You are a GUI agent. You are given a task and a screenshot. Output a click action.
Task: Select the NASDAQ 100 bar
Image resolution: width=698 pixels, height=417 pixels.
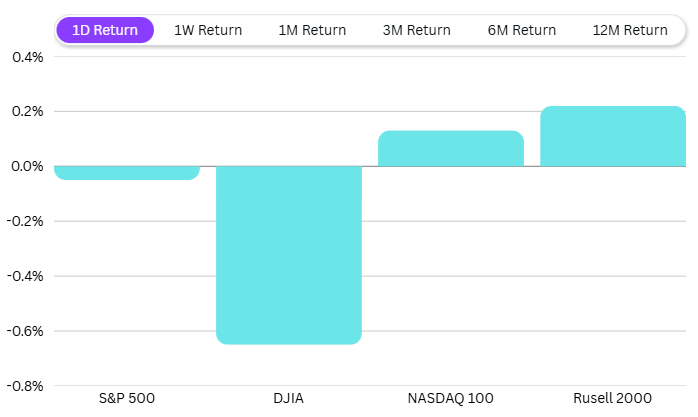(451, 148)
